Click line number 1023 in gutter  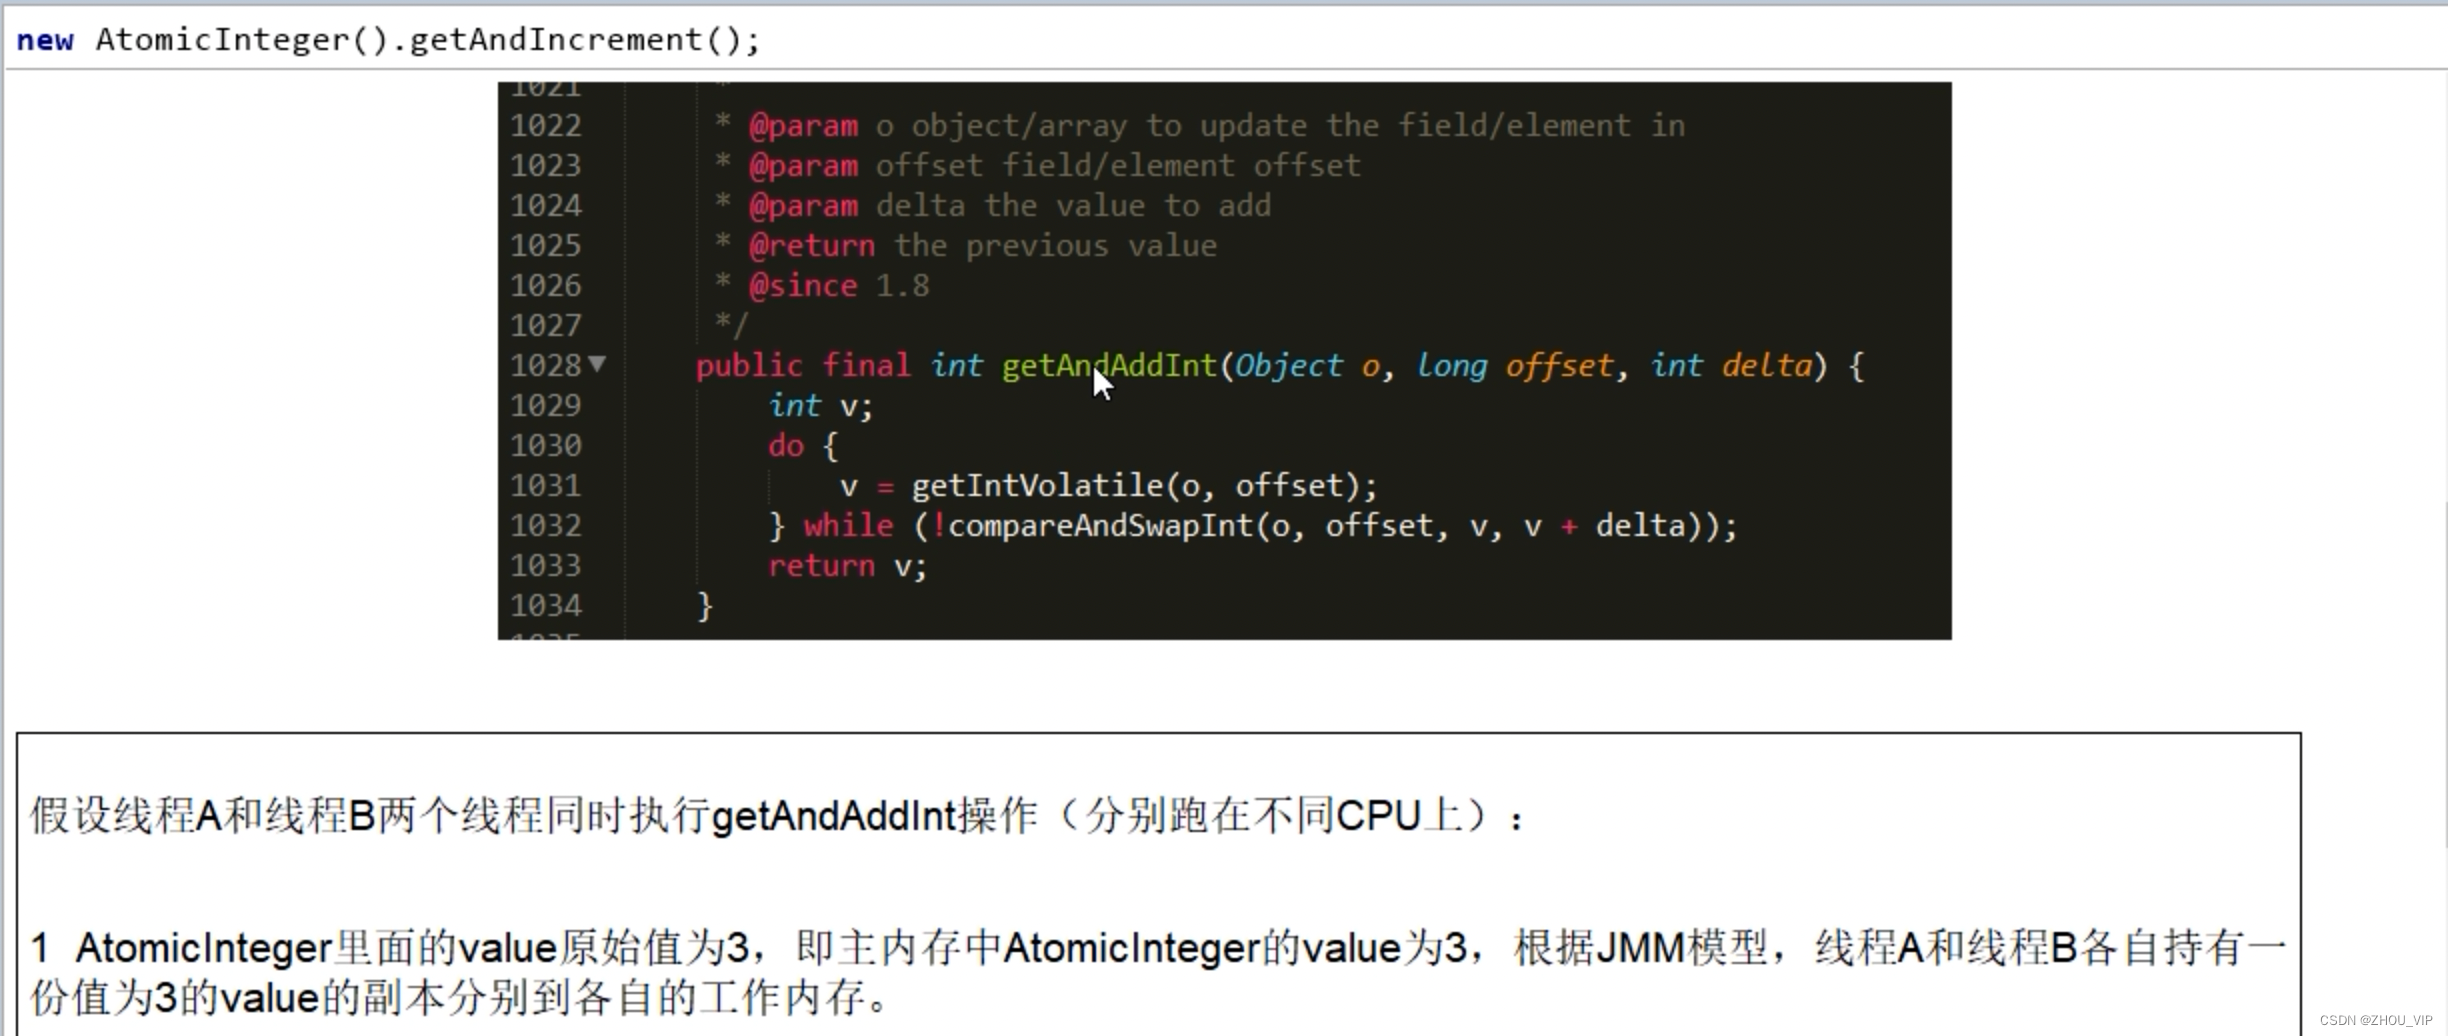(x=546, y=165)
